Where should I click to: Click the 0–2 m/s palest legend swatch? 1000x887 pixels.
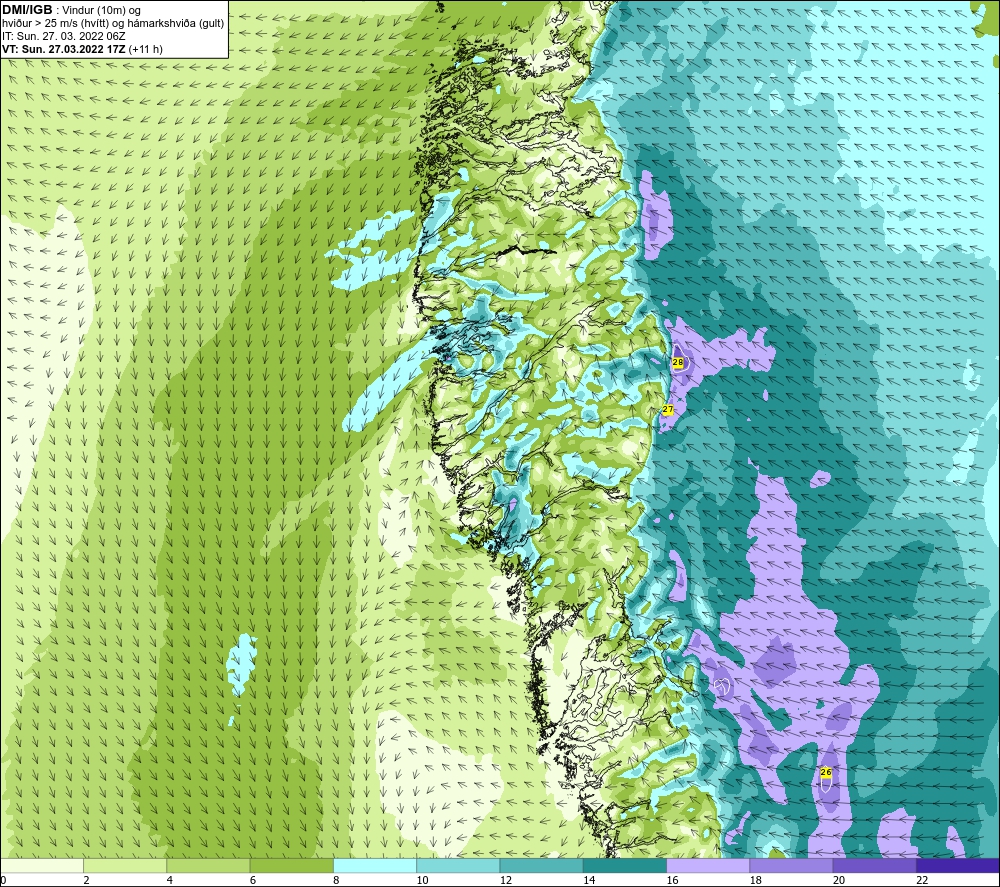[x=41, y=865]
